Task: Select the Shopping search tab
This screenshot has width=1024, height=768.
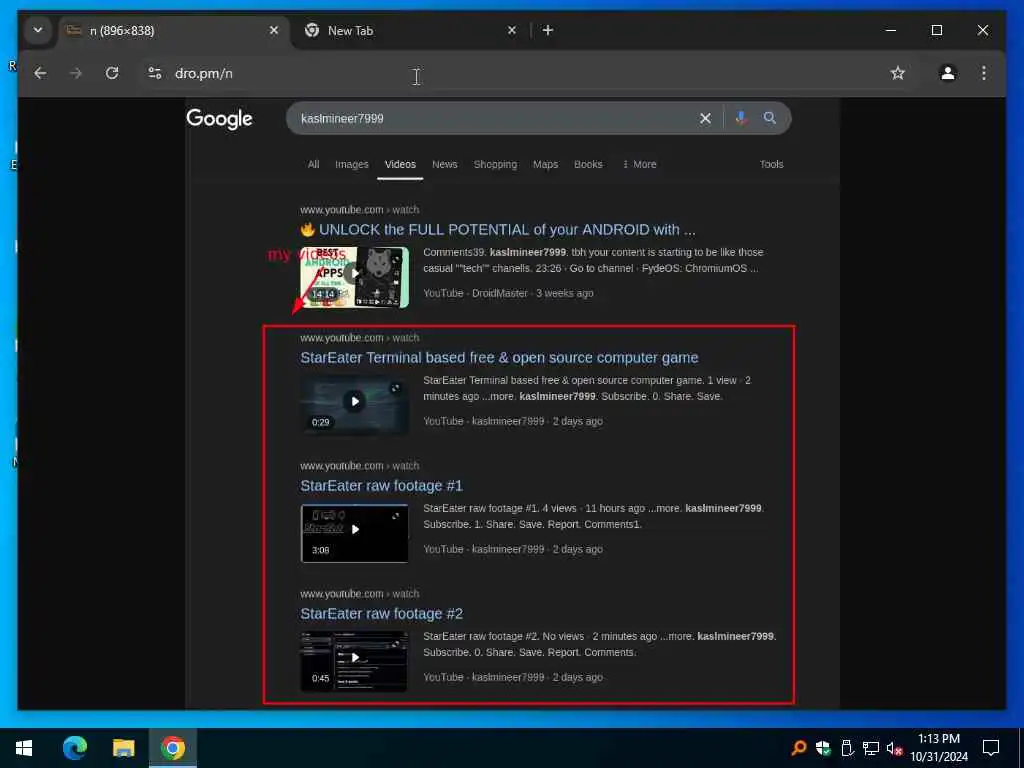Action: 495,165
